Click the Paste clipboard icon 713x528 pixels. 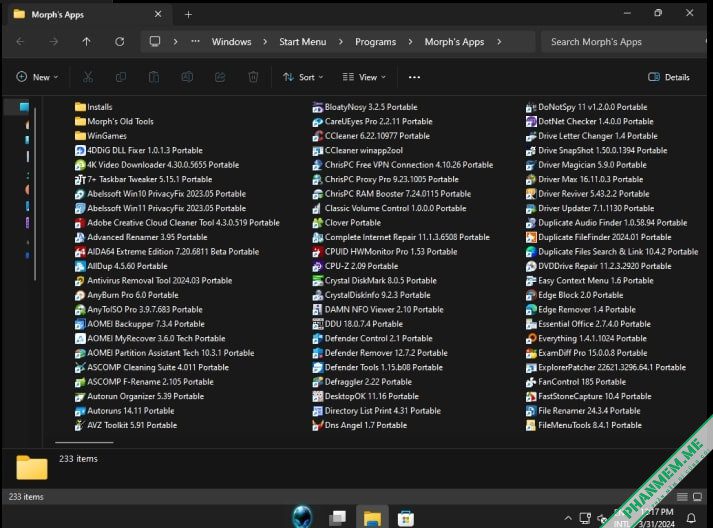pyautogui.click(x=154, y=77)
